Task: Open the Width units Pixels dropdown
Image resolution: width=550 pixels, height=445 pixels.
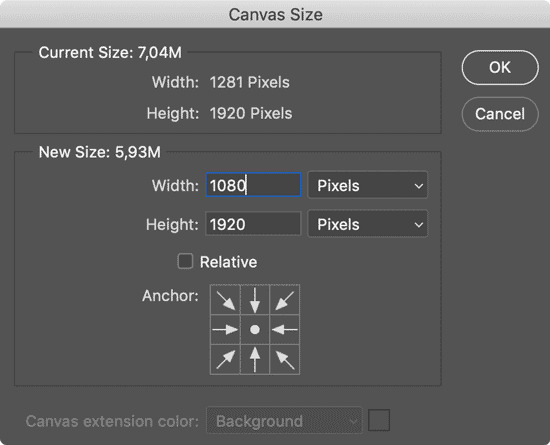Action: coord(368,185)
